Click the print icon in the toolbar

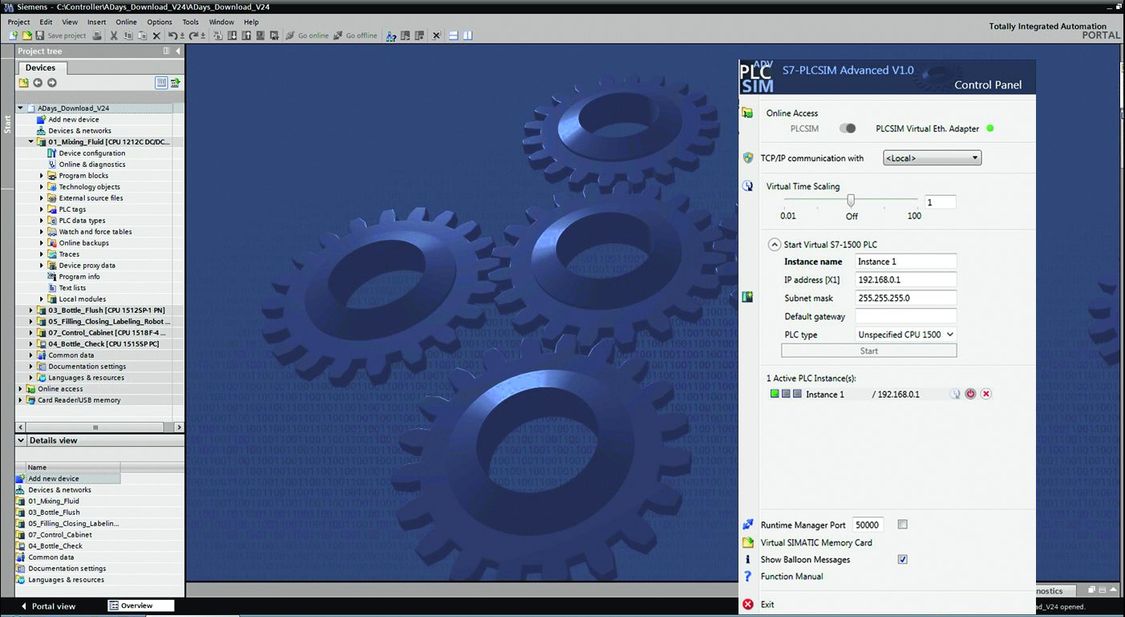[x=97, y=35]
